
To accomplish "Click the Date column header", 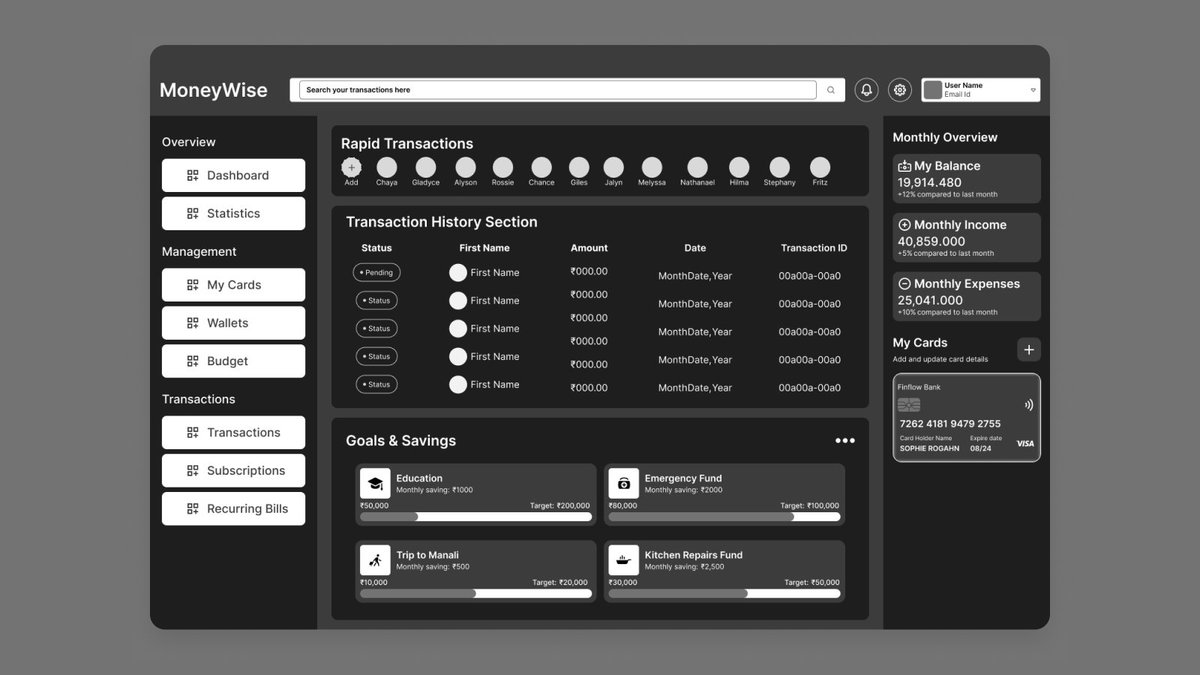I will pos(695,248).
